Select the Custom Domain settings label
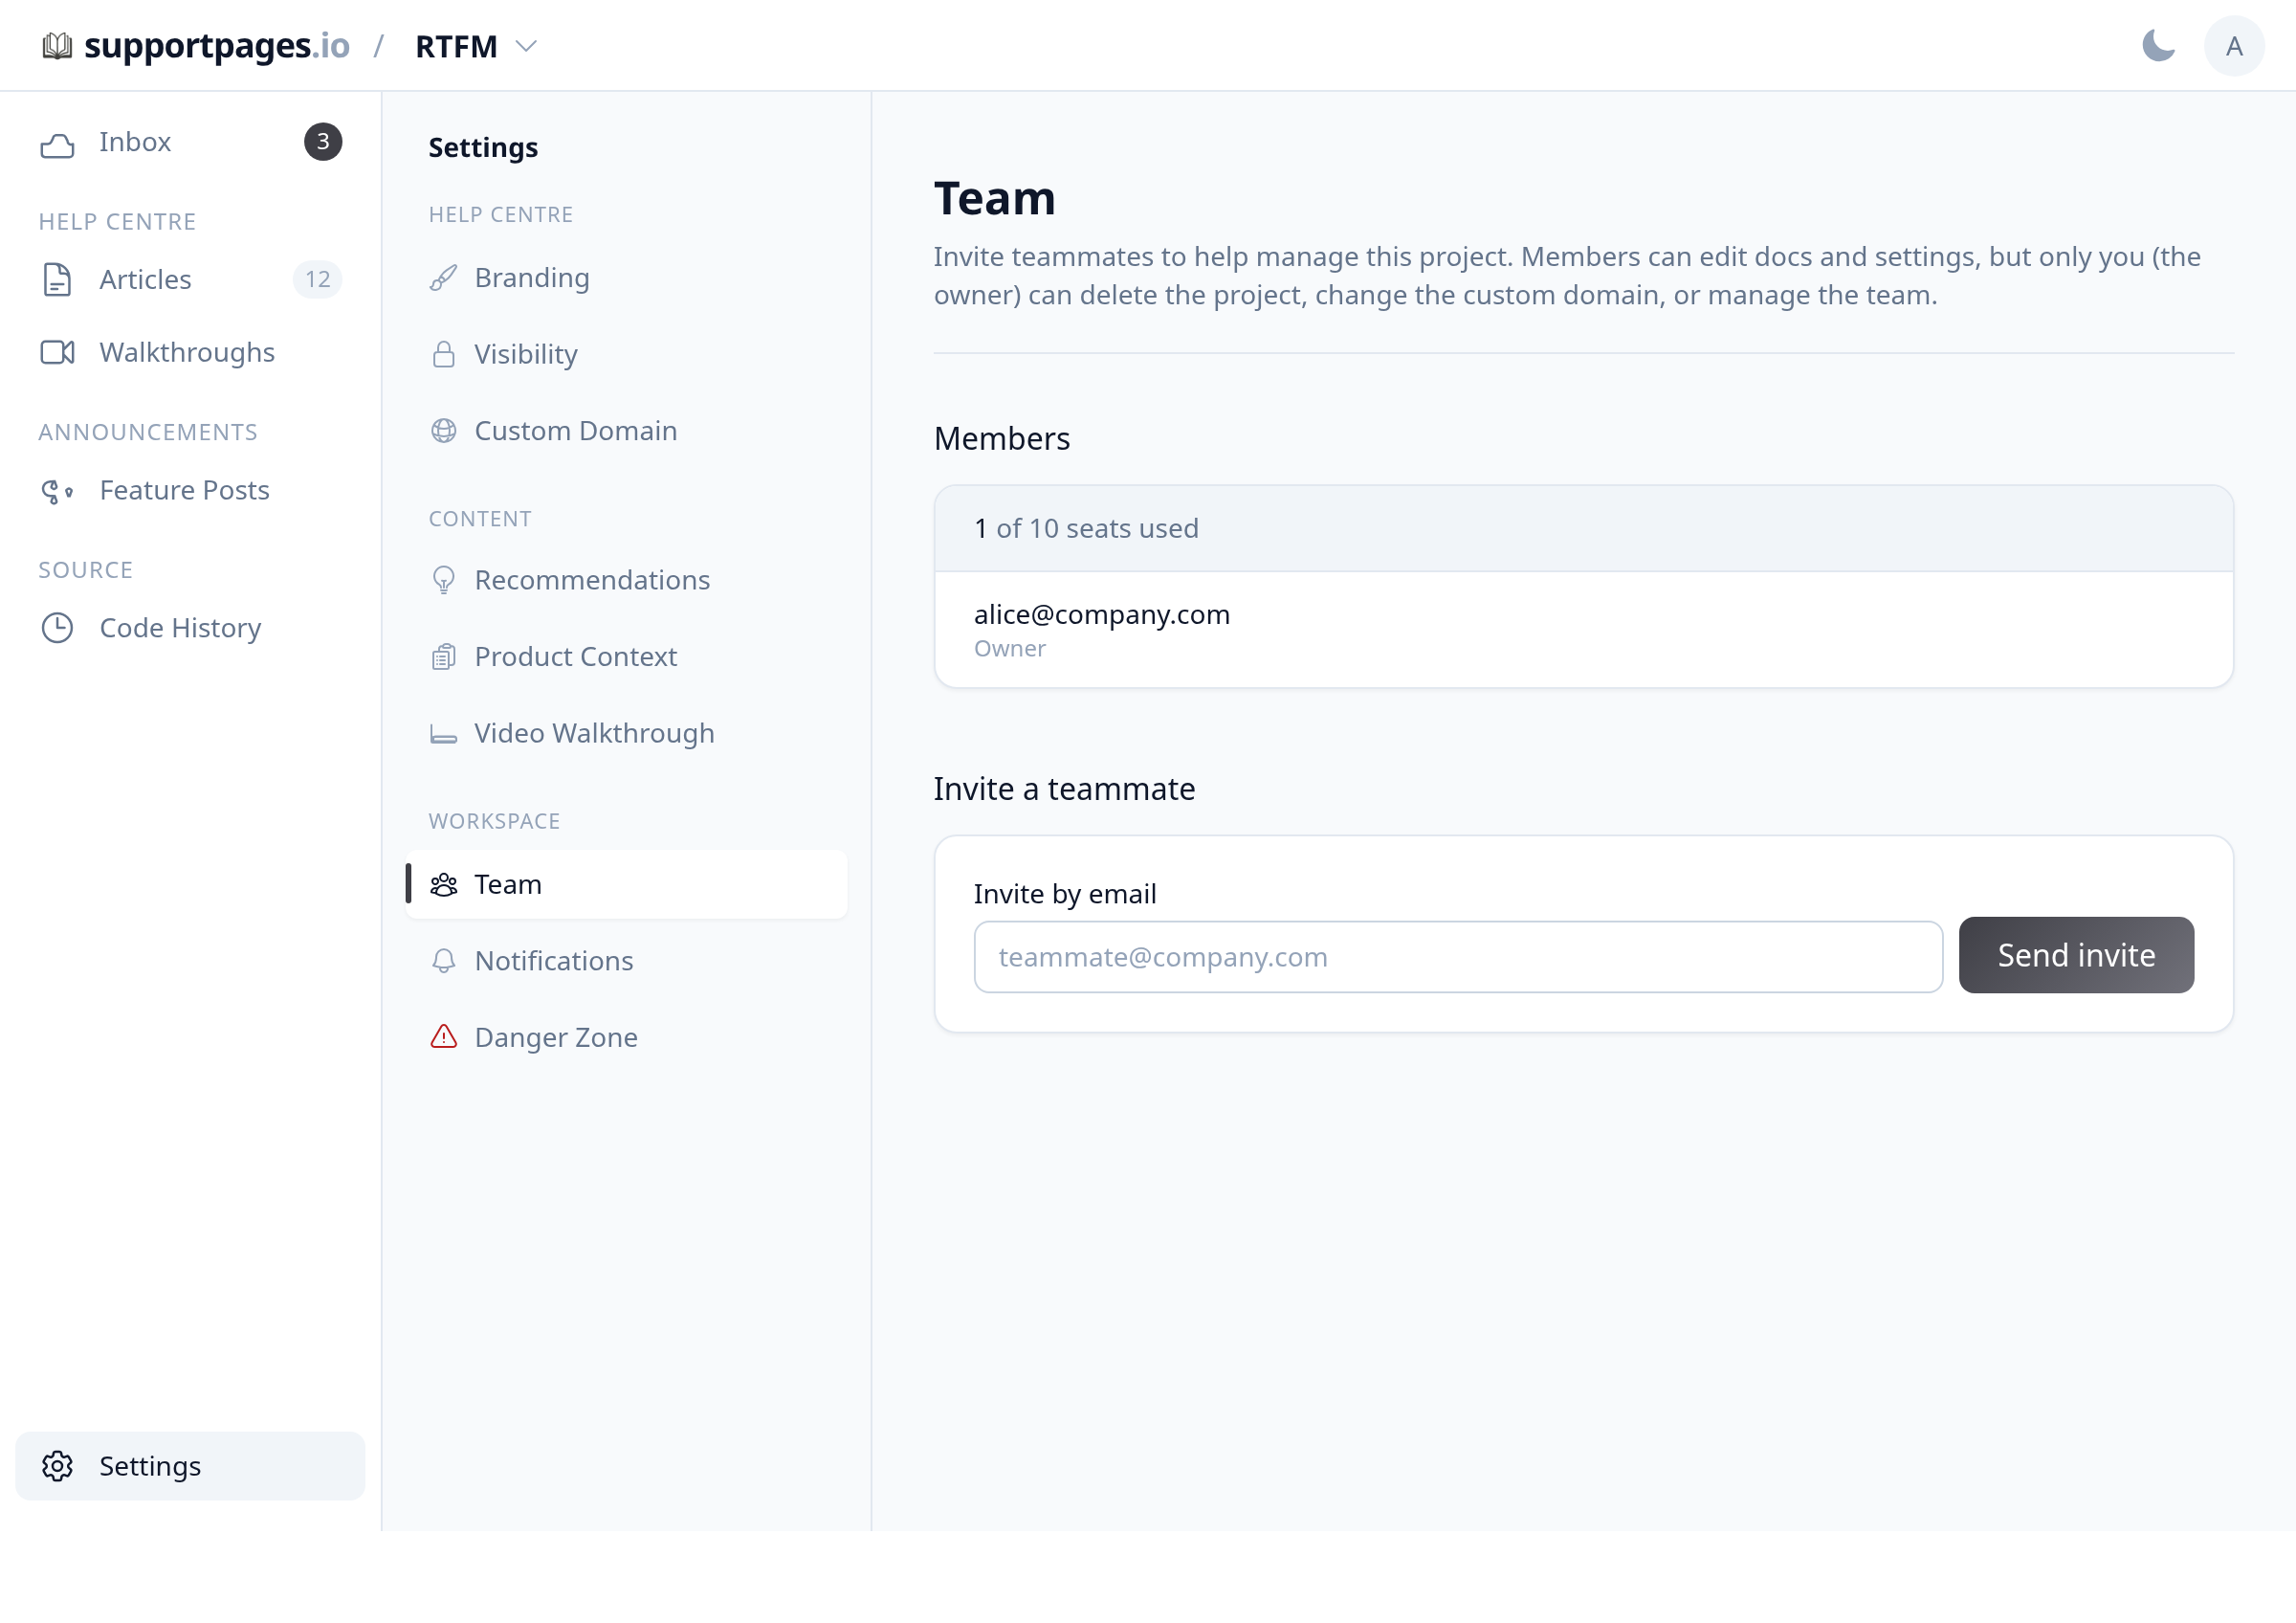 [576, 431]
